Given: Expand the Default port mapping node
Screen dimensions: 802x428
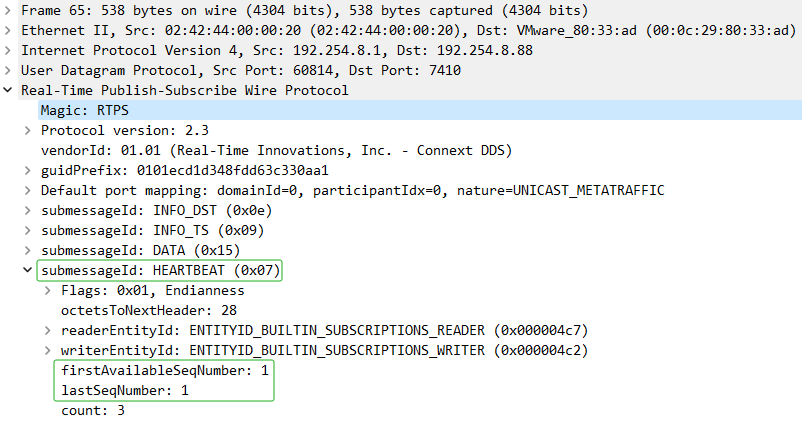Looking at the screenshot, I should (28, 190).
